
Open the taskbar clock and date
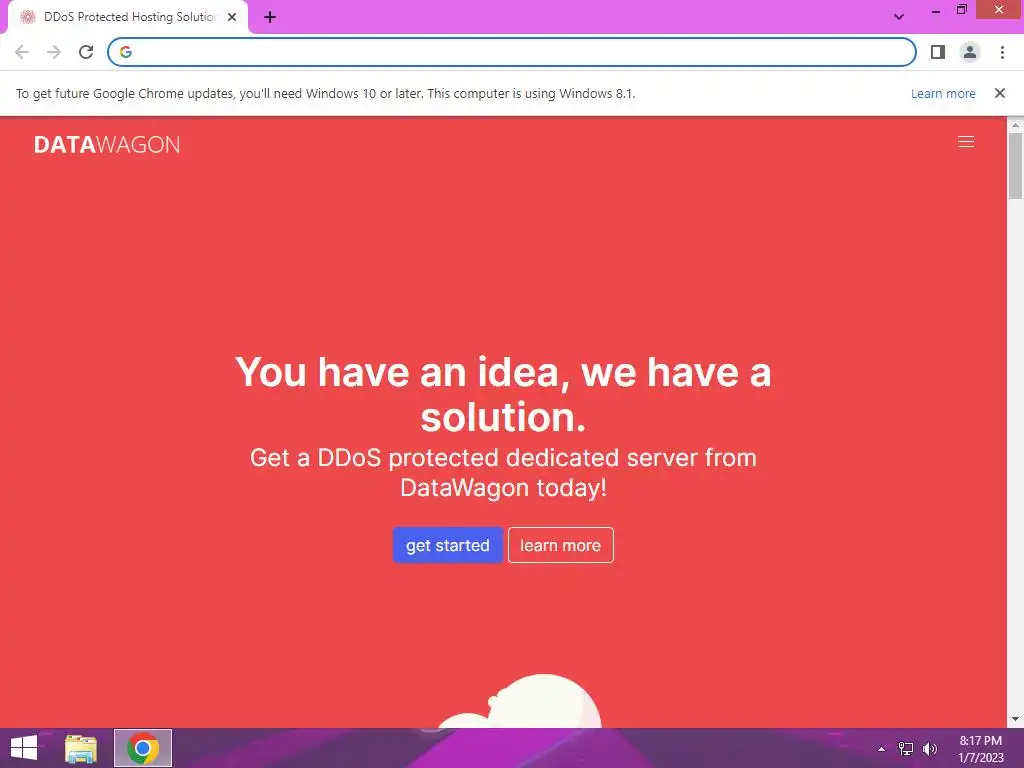pyautogui.click(x=980, y=749)
